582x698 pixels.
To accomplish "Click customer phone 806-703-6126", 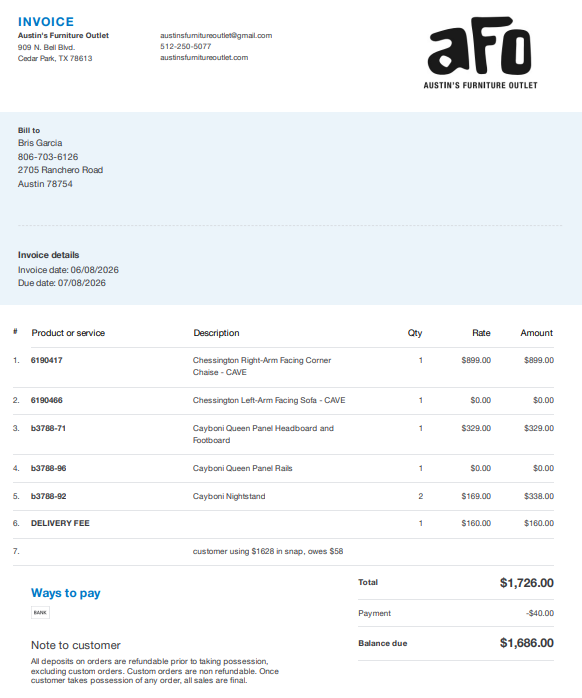I will pos(48,157).
